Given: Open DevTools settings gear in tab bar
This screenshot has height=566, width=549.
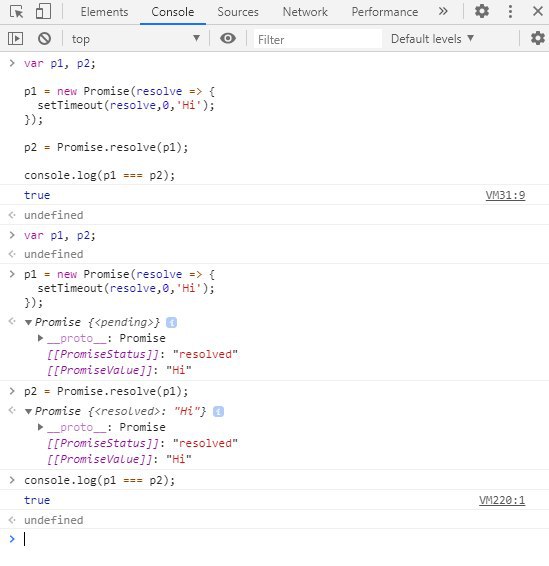Looking at the screenshot, I should 482,12.
